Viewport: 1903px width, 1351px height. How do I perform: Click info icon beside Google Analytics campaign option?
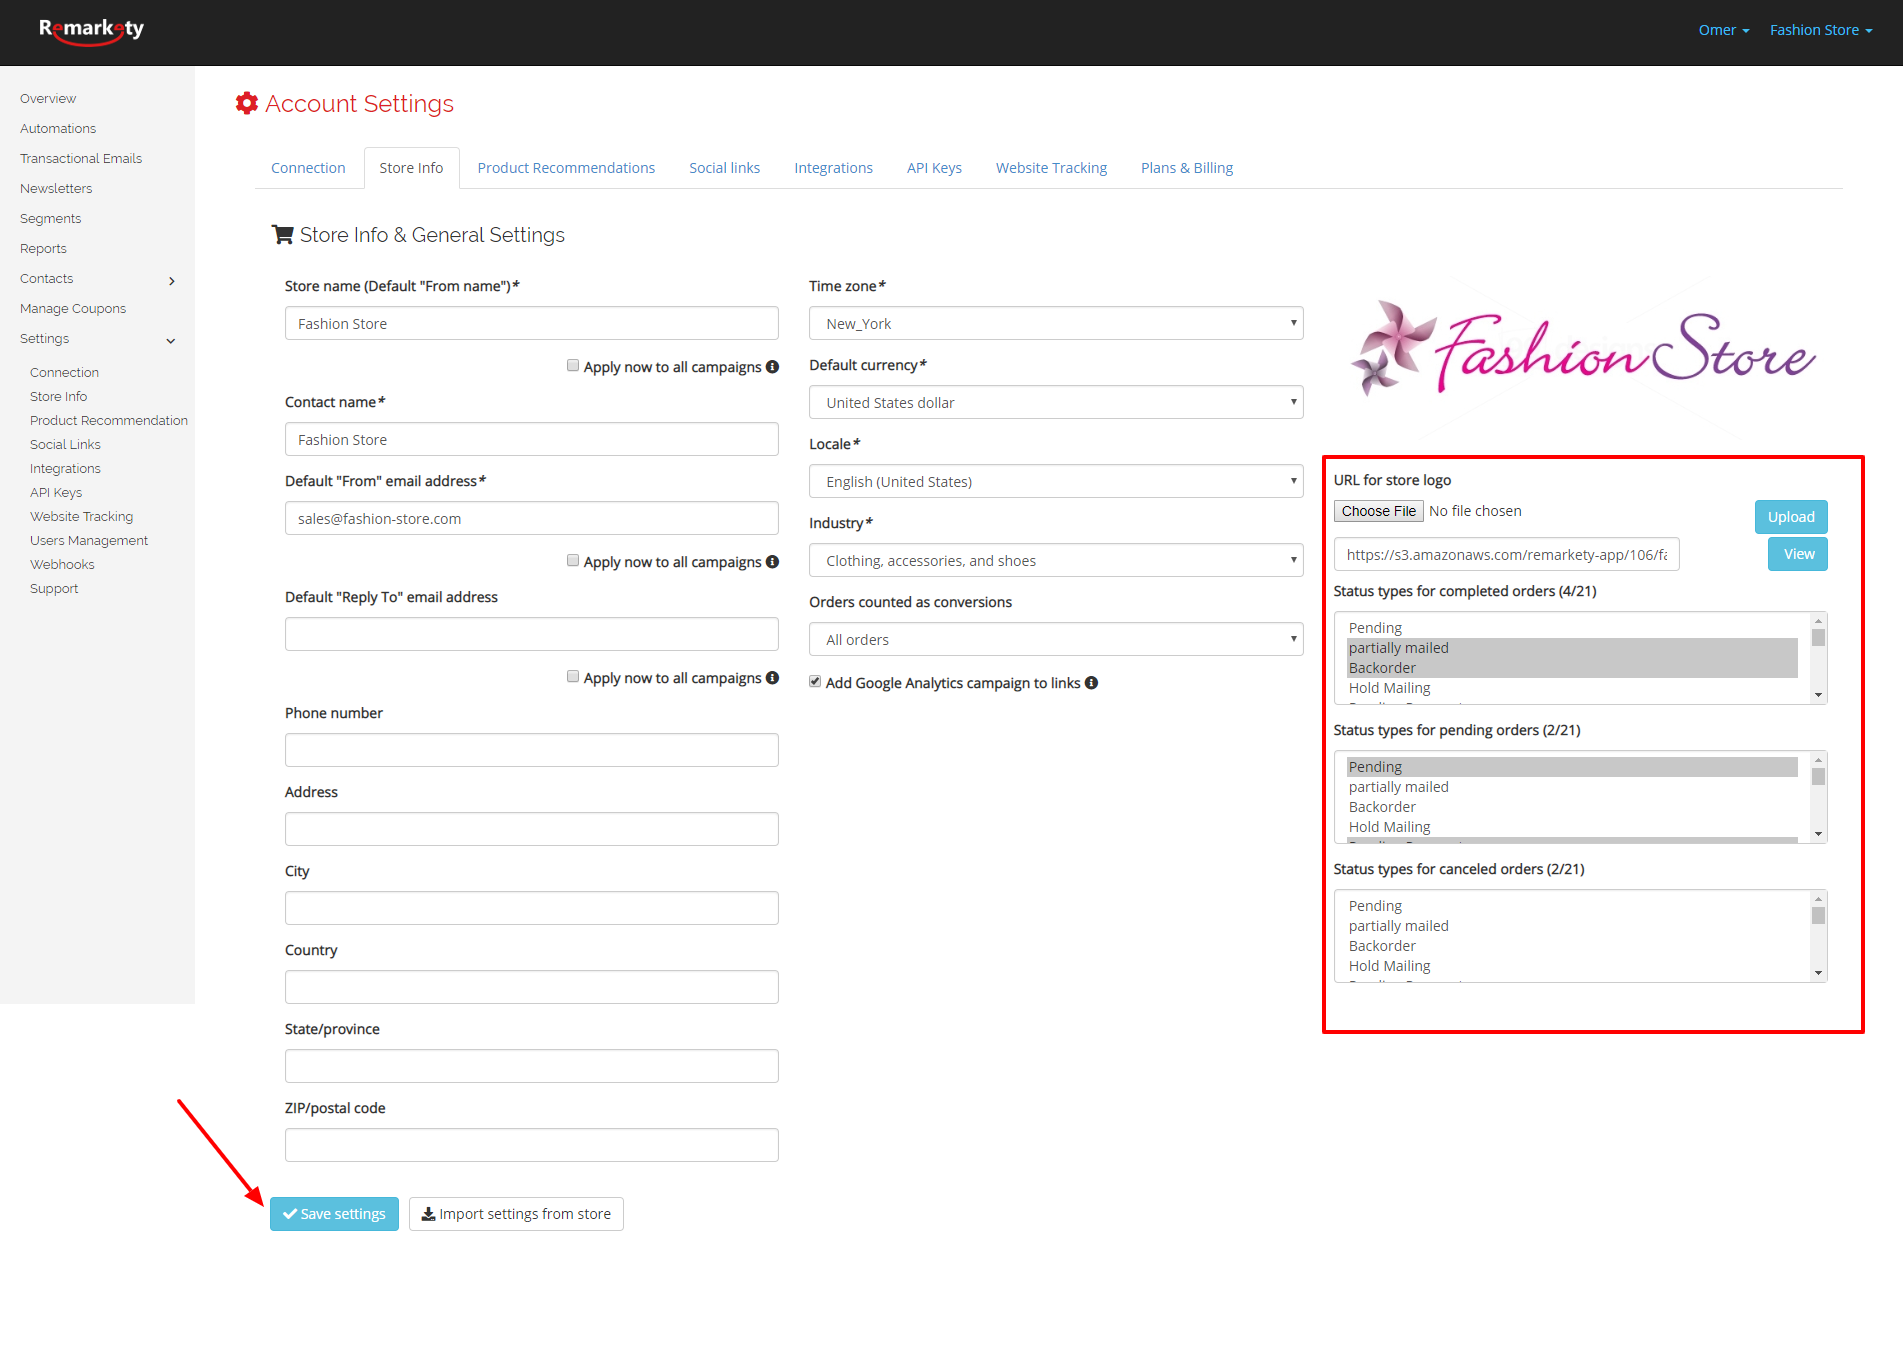1091,683
